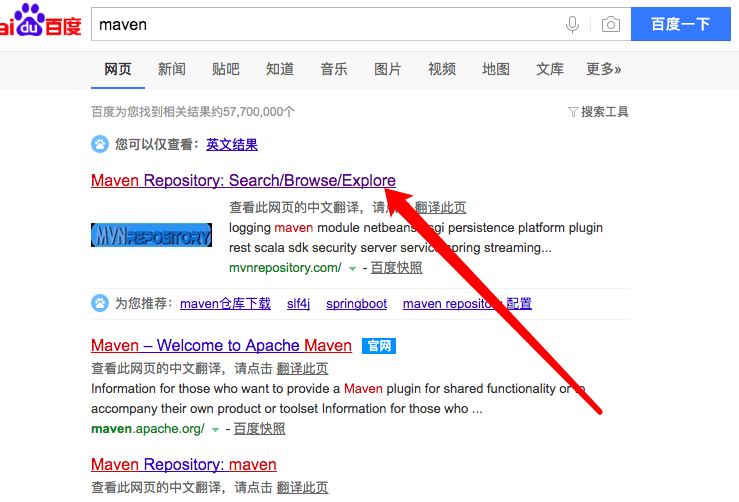Screen dimensions: 739x502
Task: Click the 官网 badge
Action: (379, 346)
